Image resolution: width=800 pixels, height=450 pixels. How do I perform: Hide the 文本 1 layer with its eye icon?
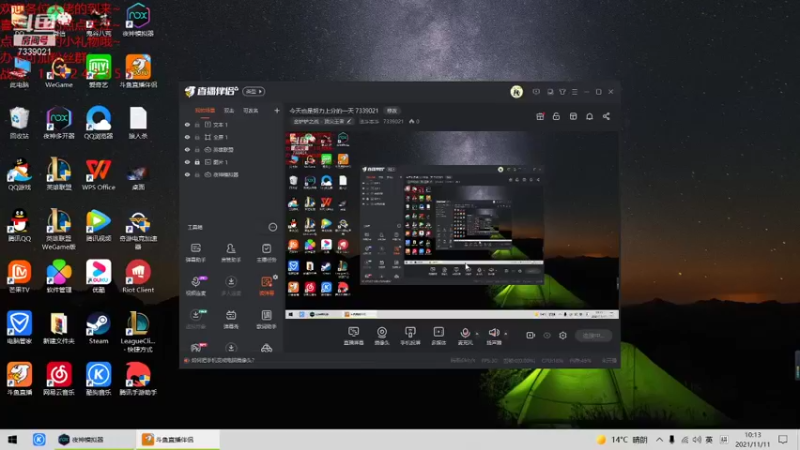tap(187, 124)
